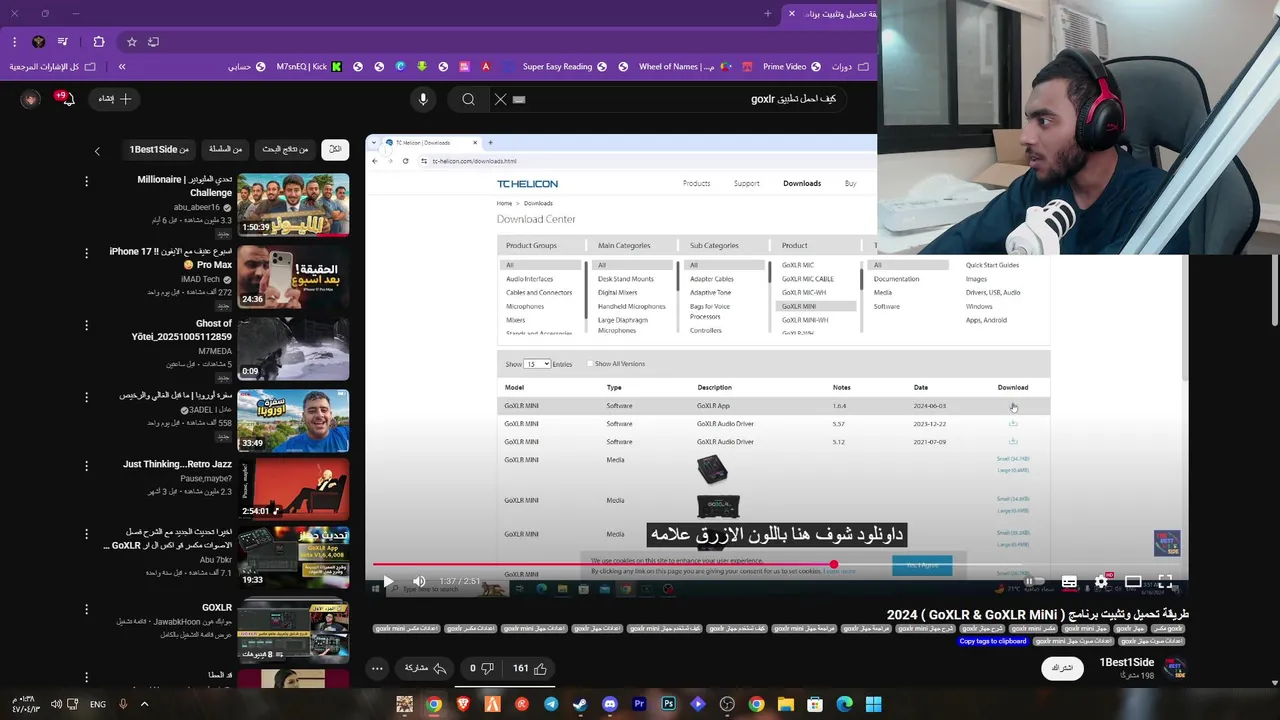The width and height of the screenshot is (1280, 720).
Task: Expand the bookmarks bar overflow chevron
Action: [122, 67]
